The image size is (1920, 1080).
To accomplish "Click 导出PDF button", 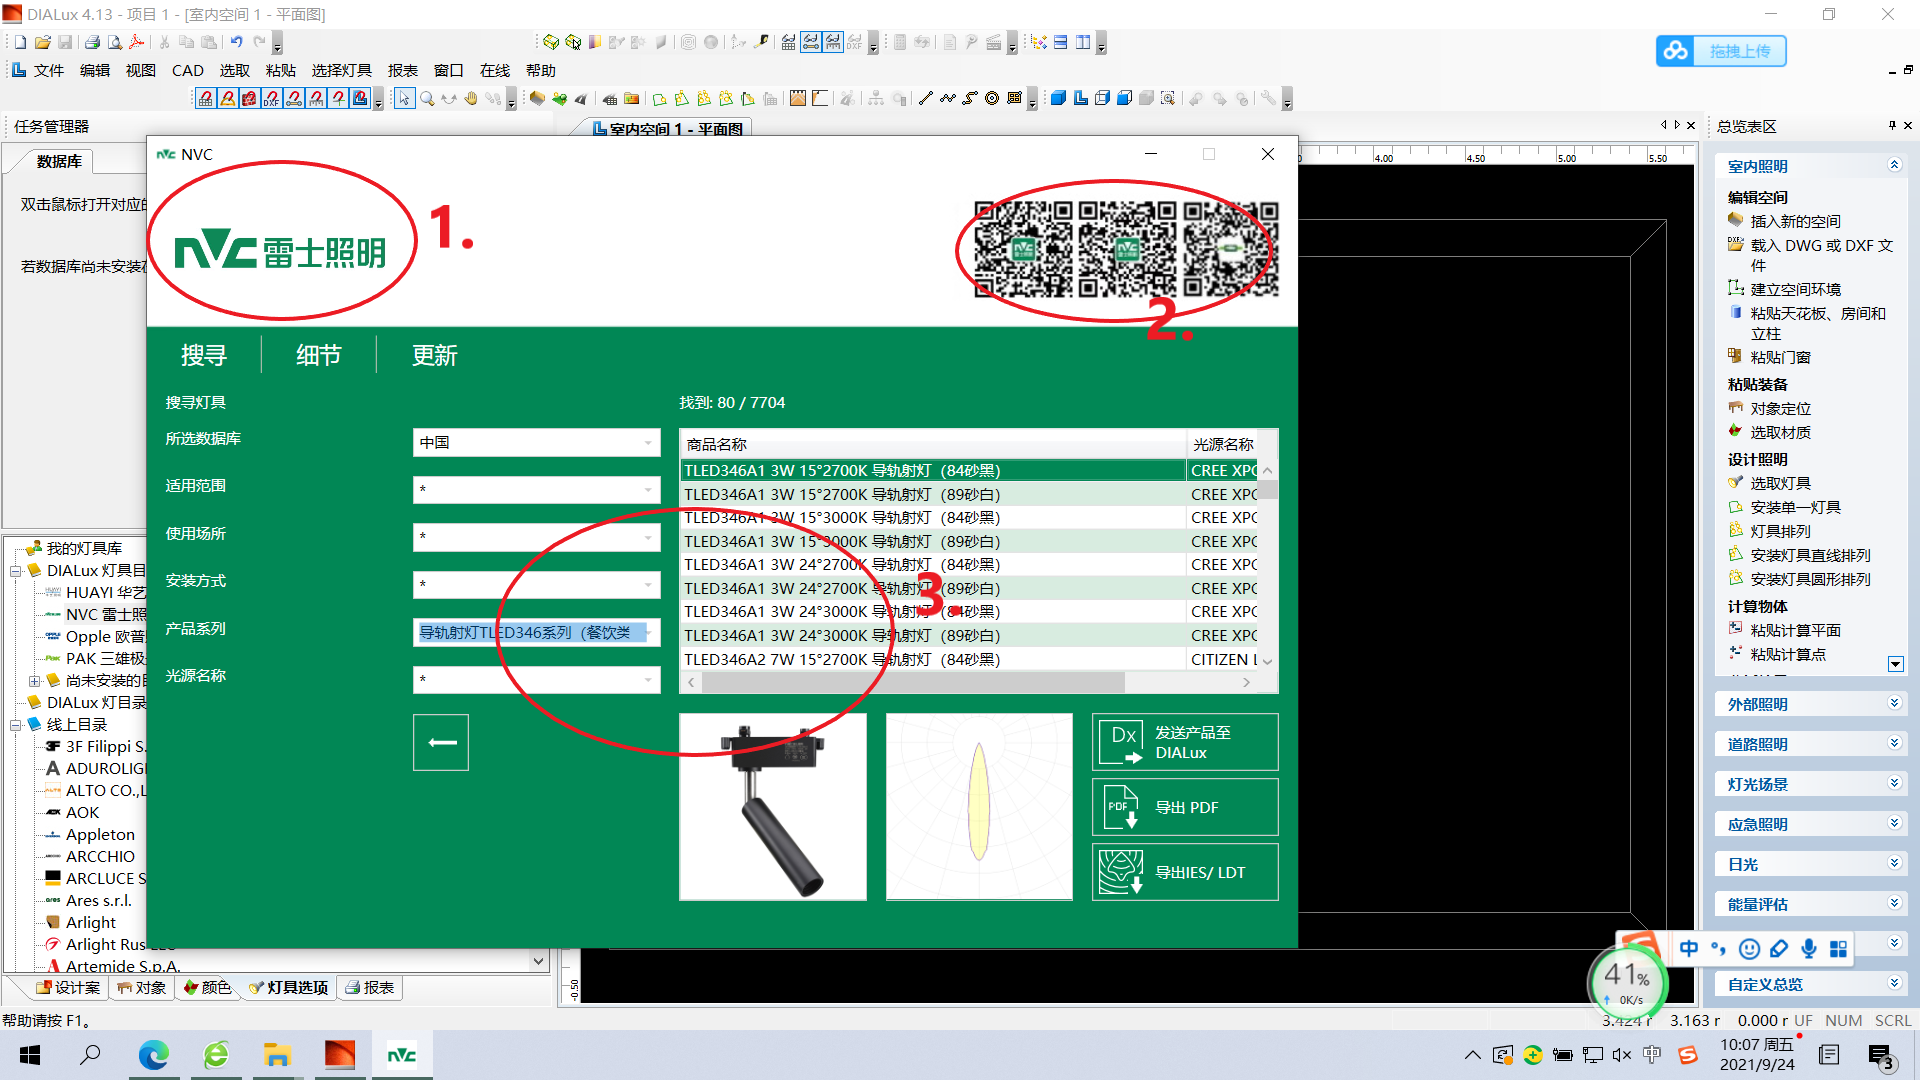I will click(1183, 806).
